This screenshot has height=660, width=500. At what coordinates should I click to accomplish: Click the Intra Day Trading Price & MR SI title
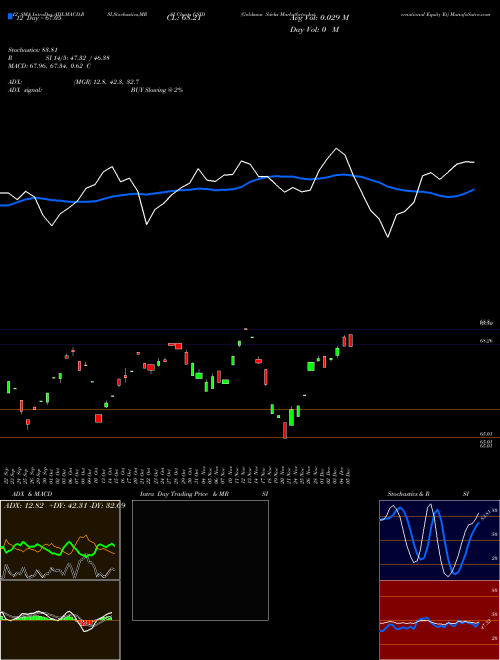204,494
